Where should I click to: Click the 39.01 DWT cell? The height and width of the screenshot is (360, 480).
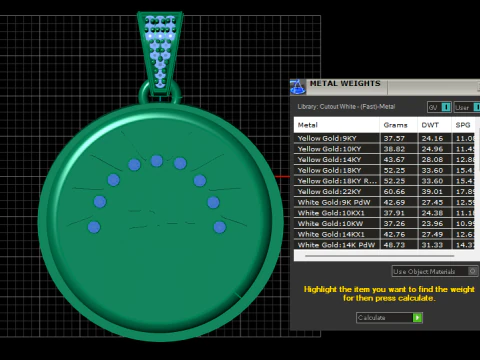[x=434, y=192]
